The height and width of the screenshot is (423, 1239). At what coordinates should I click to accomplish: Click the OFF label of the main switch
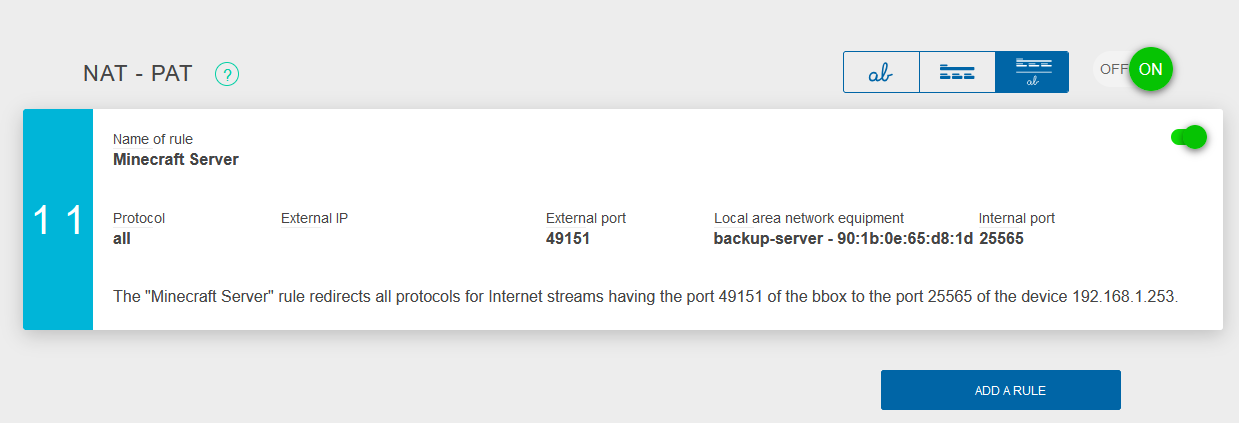(x=1113, y=69)
